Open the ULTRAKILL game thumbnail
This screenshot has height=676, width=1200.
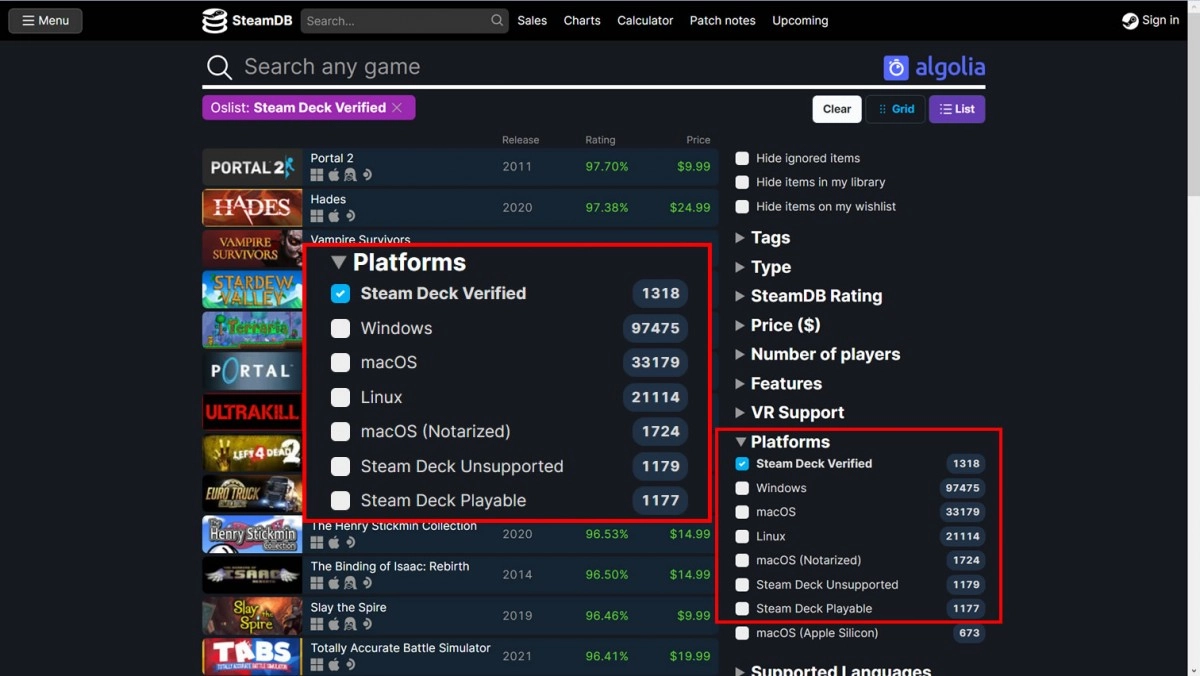pyautogui.click(x=252, y=412)
